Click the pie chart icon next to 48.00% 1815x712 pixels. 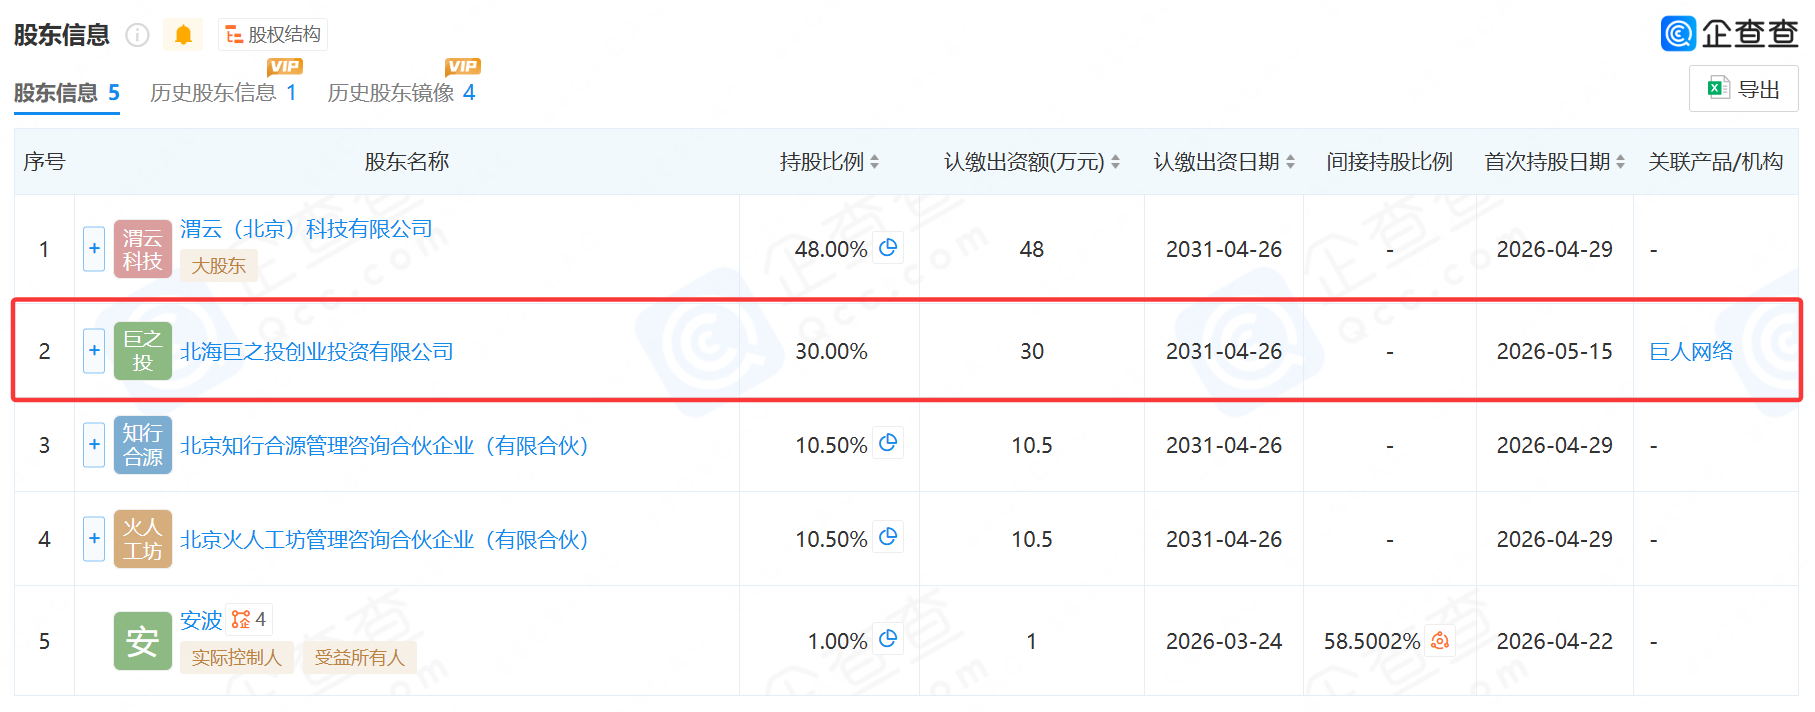tap(888, 248)
